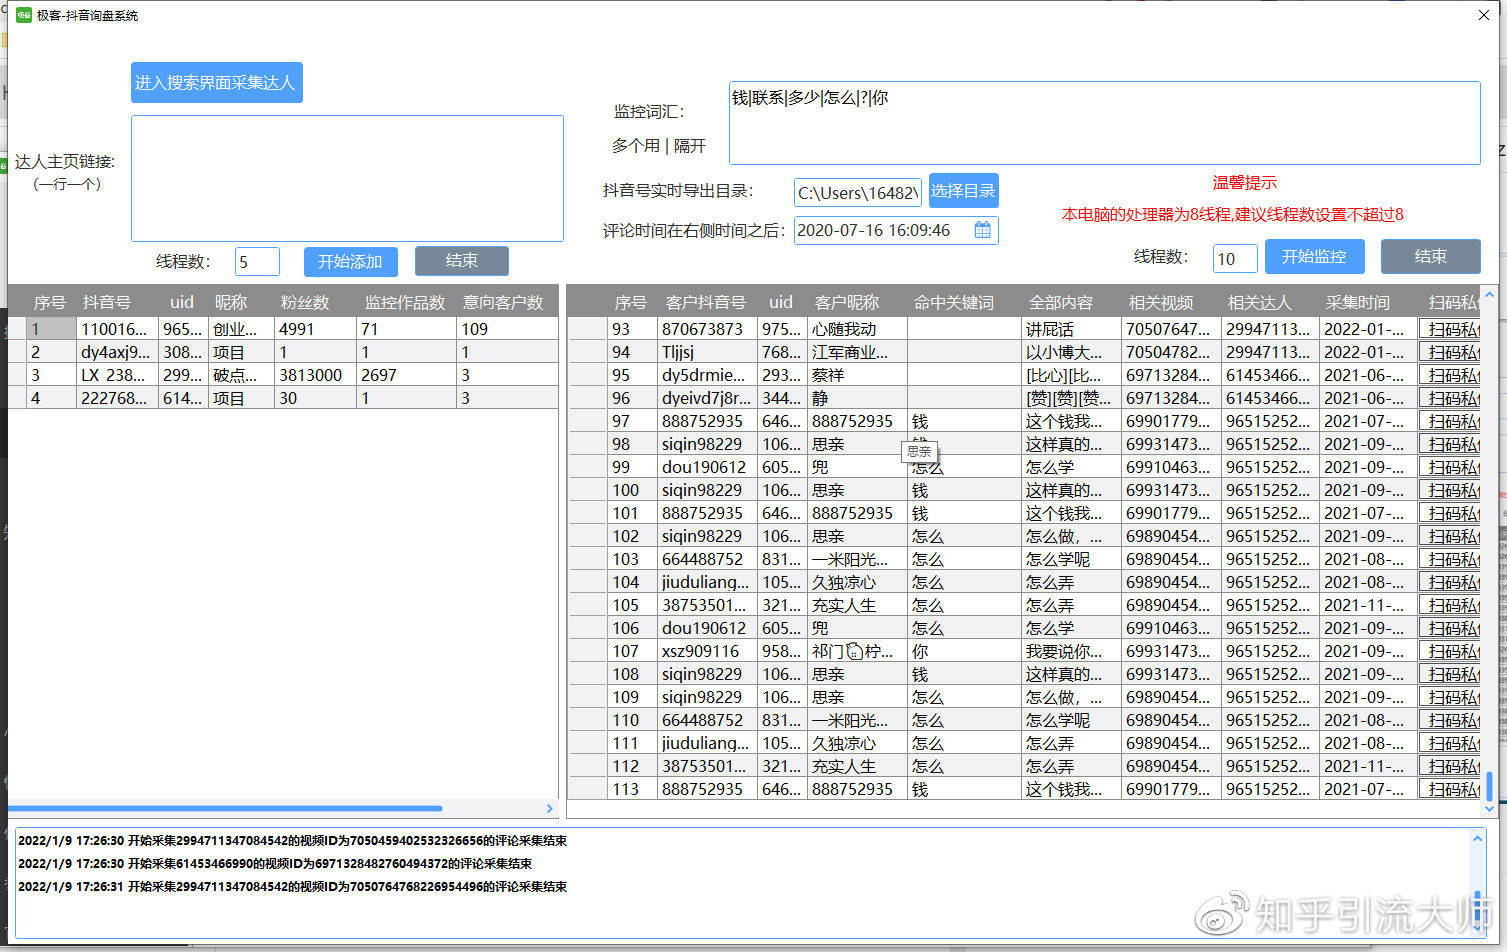Click 全部内容 column header

click(x=1061, y=302)
